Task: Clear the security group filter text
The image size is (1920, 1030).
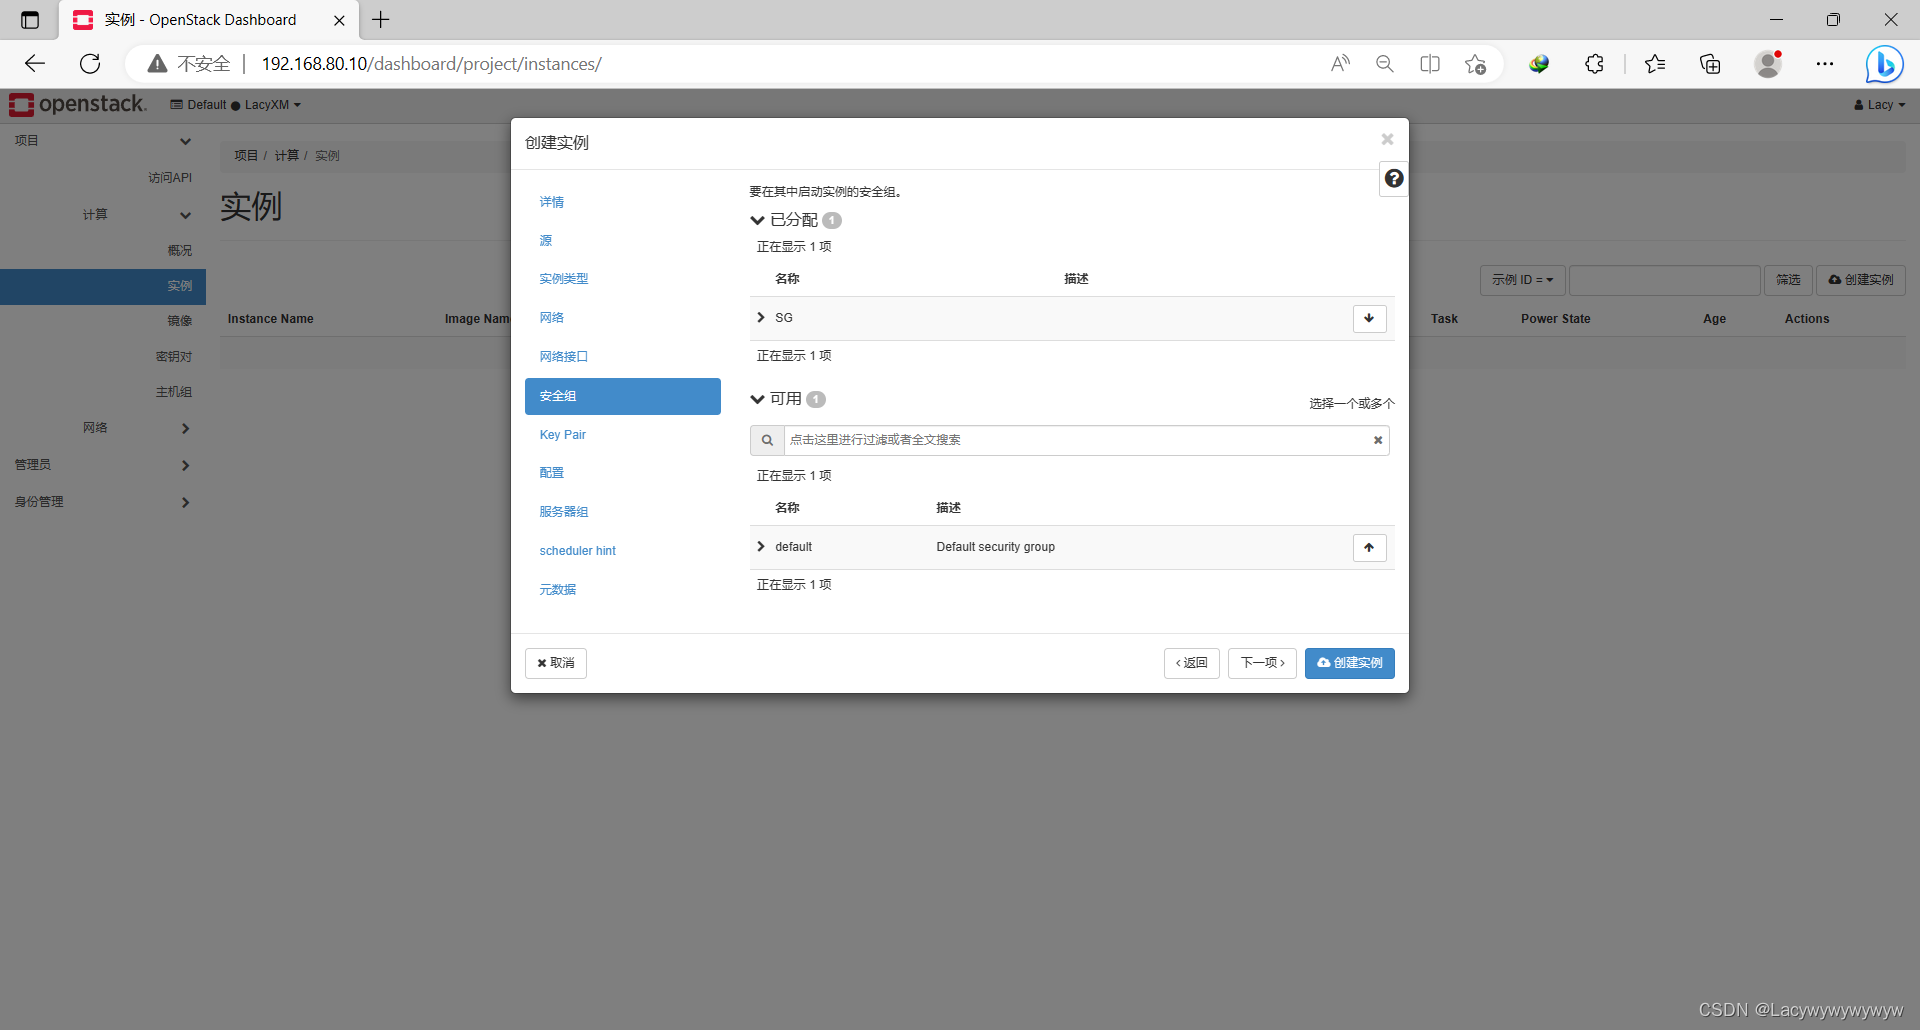Action: [1377, 440]
